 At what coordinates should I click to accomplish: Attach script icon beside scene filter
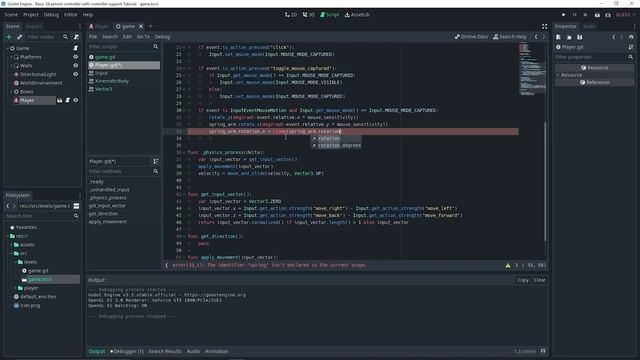76,37
